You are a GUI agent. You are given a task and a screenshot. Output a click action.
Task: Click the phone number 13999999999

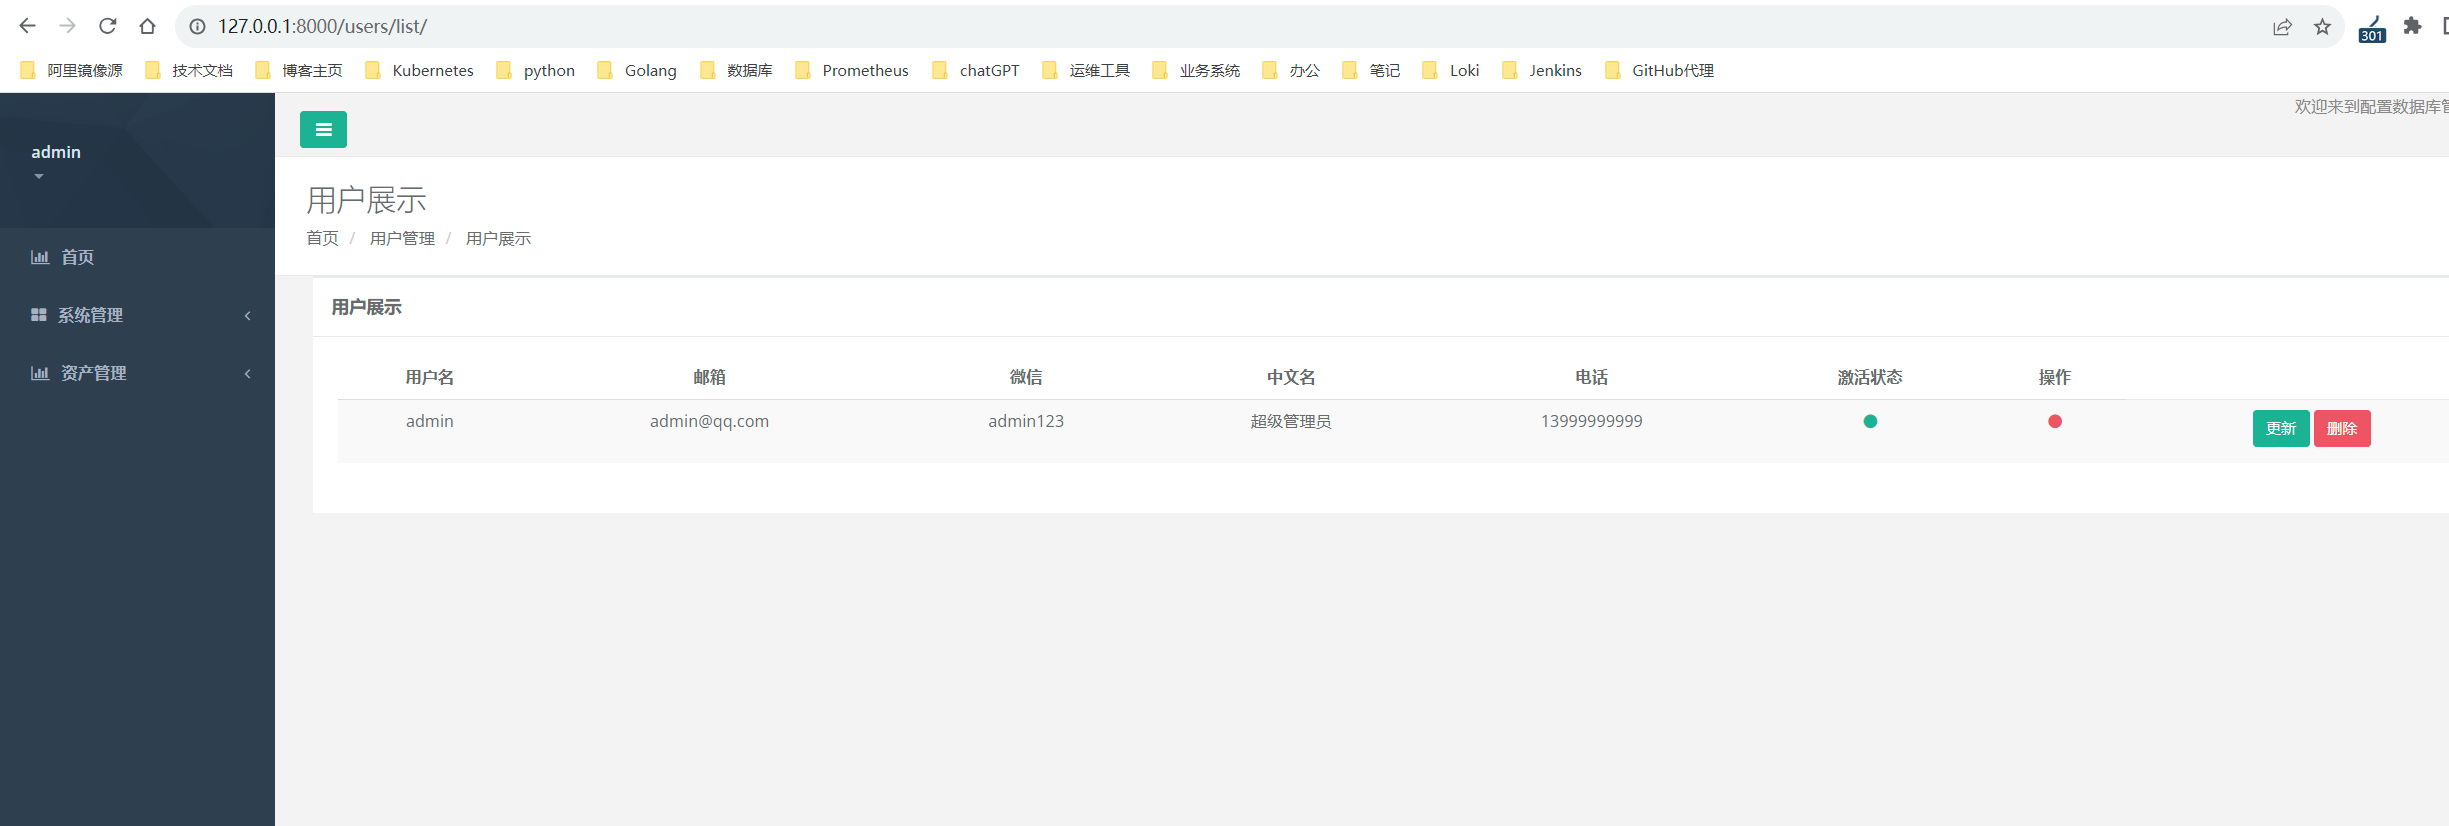pyautogui.click(x=1592, y=421)
